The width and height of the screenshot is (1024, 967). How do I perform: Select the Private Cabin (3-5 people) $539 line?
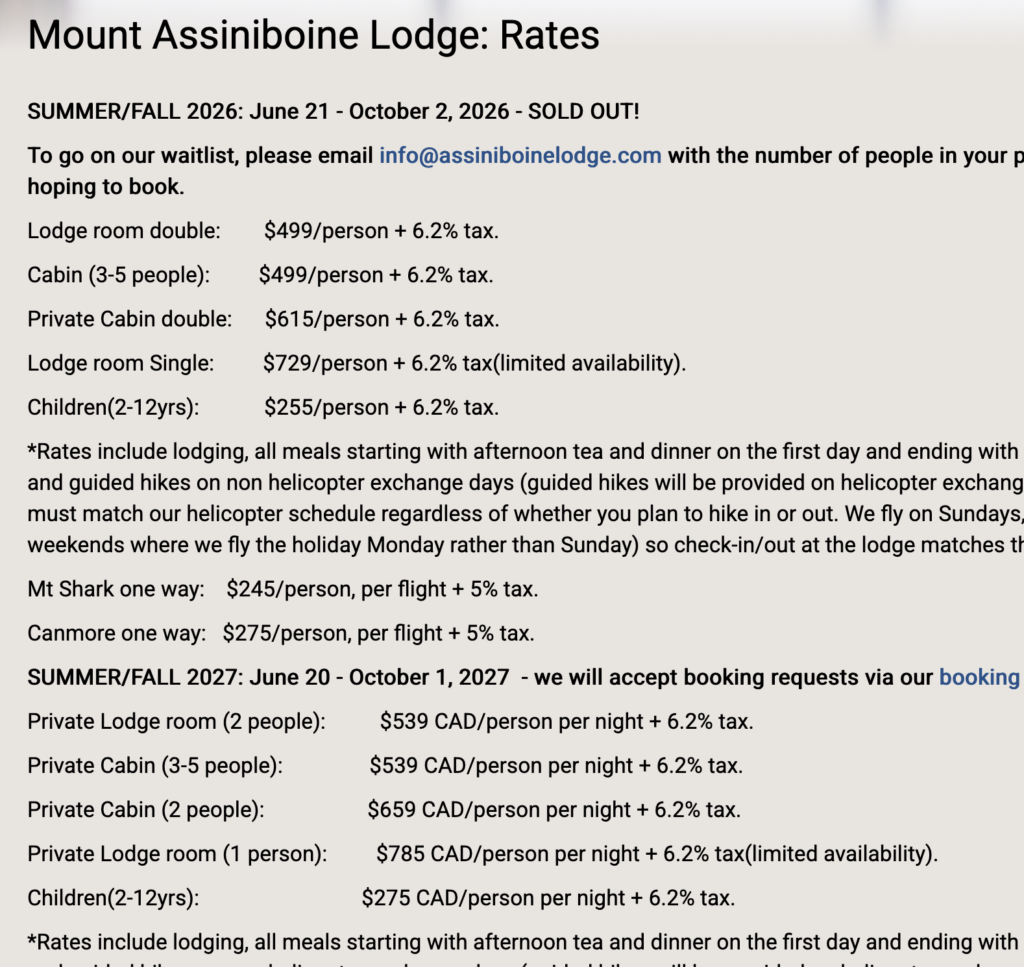[x=385, y=766]
